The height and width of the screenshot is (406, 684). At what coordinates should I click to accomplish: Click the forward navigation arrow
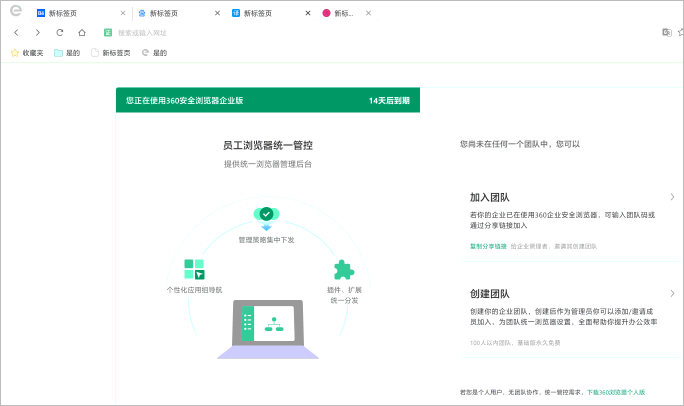click(x=38, y=32)
